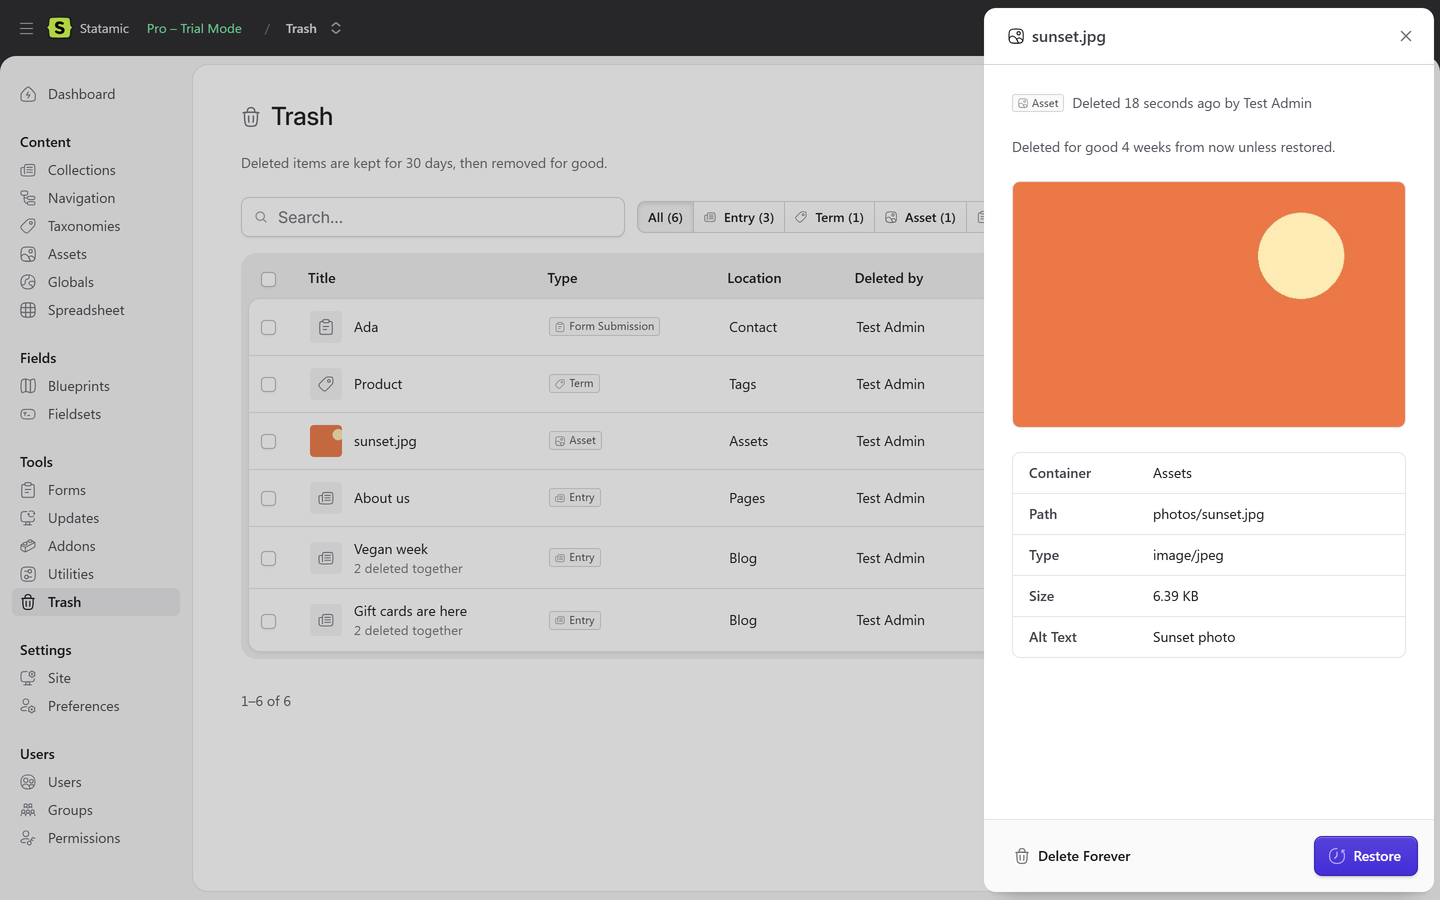Check the Product row checkbox
This screenshot has height=900, width=1440.
point(268,384)
